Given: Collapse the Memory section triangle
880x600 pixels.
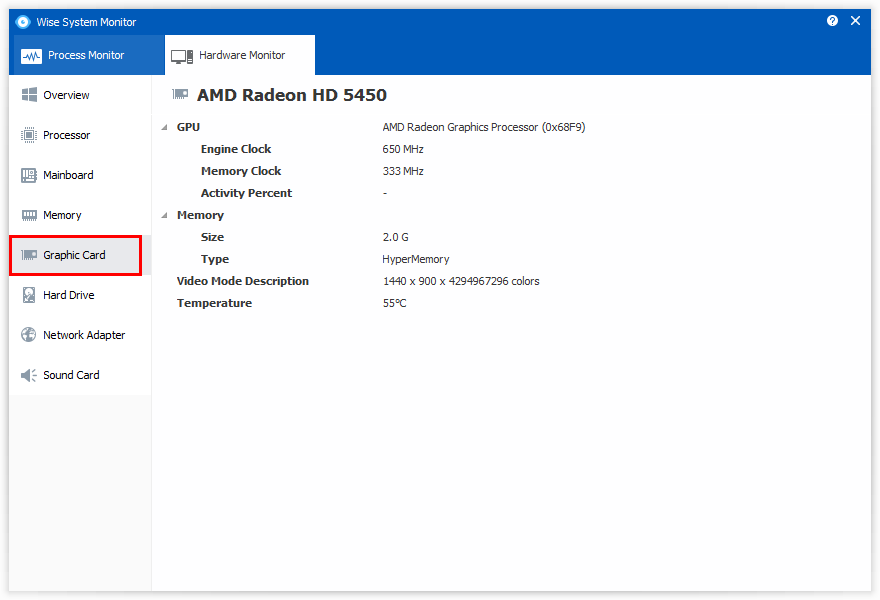Looking at the screenshot, I should point(165,216).
